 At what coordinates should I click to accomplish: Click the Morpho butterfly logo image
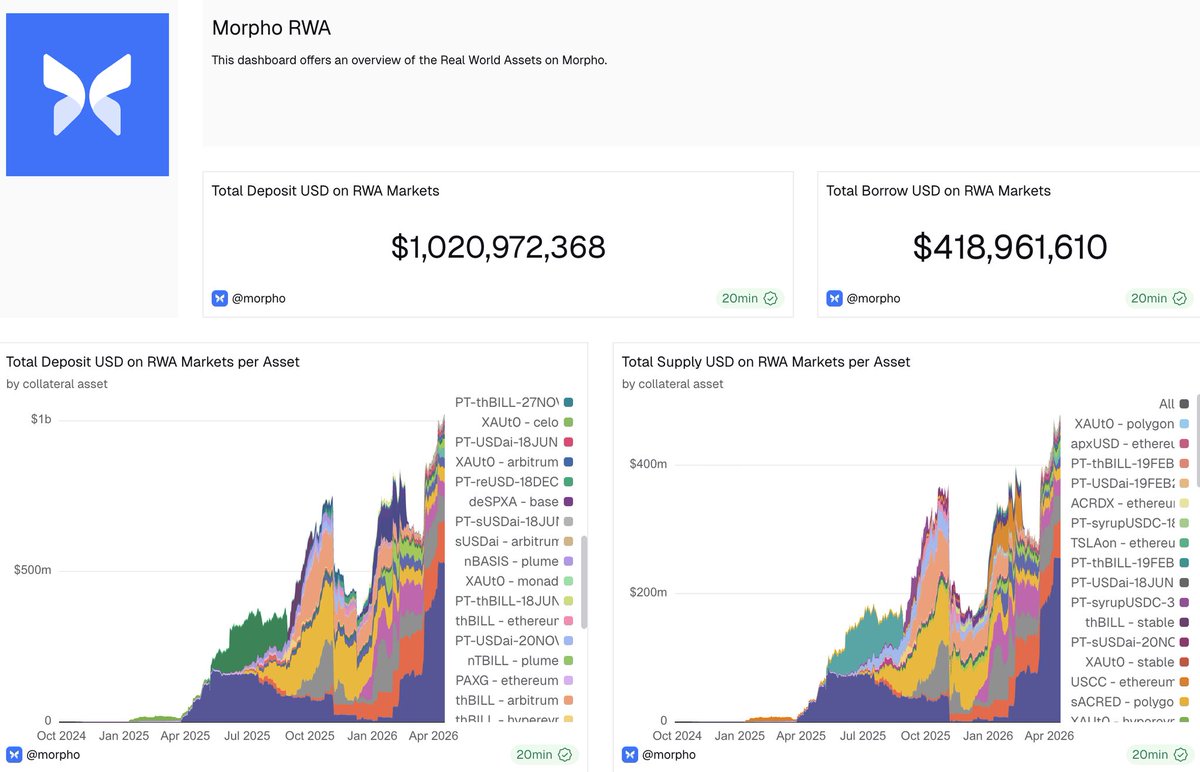88,95
